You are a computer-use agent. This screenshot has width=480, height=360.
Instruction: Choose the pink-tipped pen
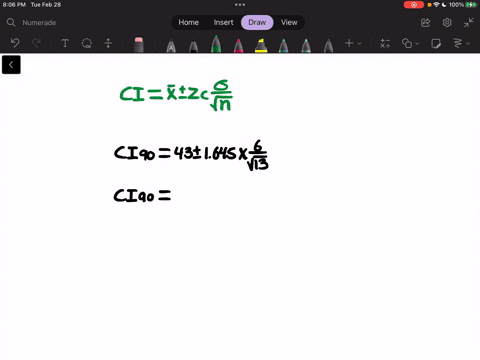click(238, 46)
